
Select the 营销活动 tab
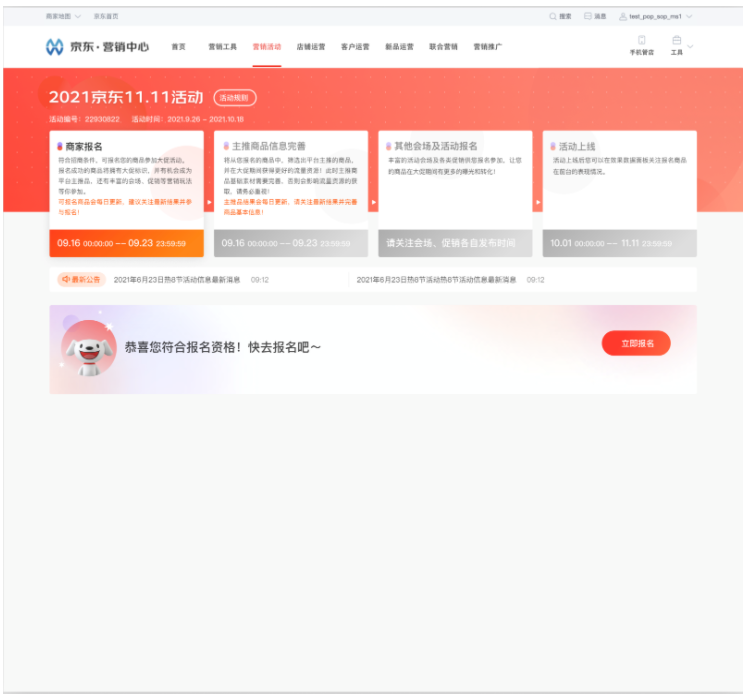click(267, 47)
